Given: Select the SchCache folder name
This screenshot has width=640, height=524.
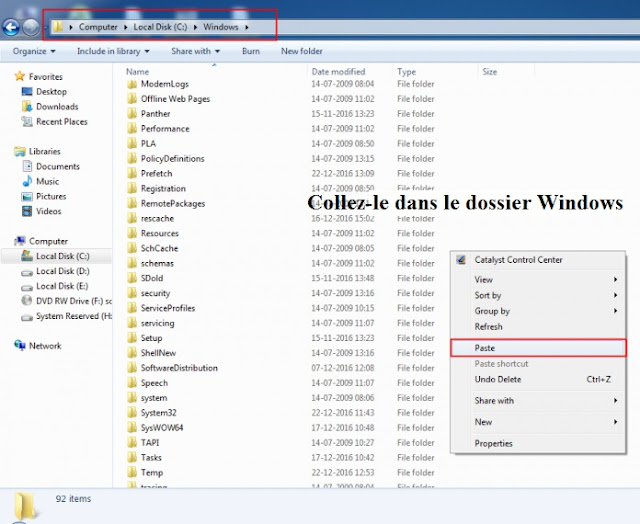Looking at the screenshot, I should [x=159, y=248].
